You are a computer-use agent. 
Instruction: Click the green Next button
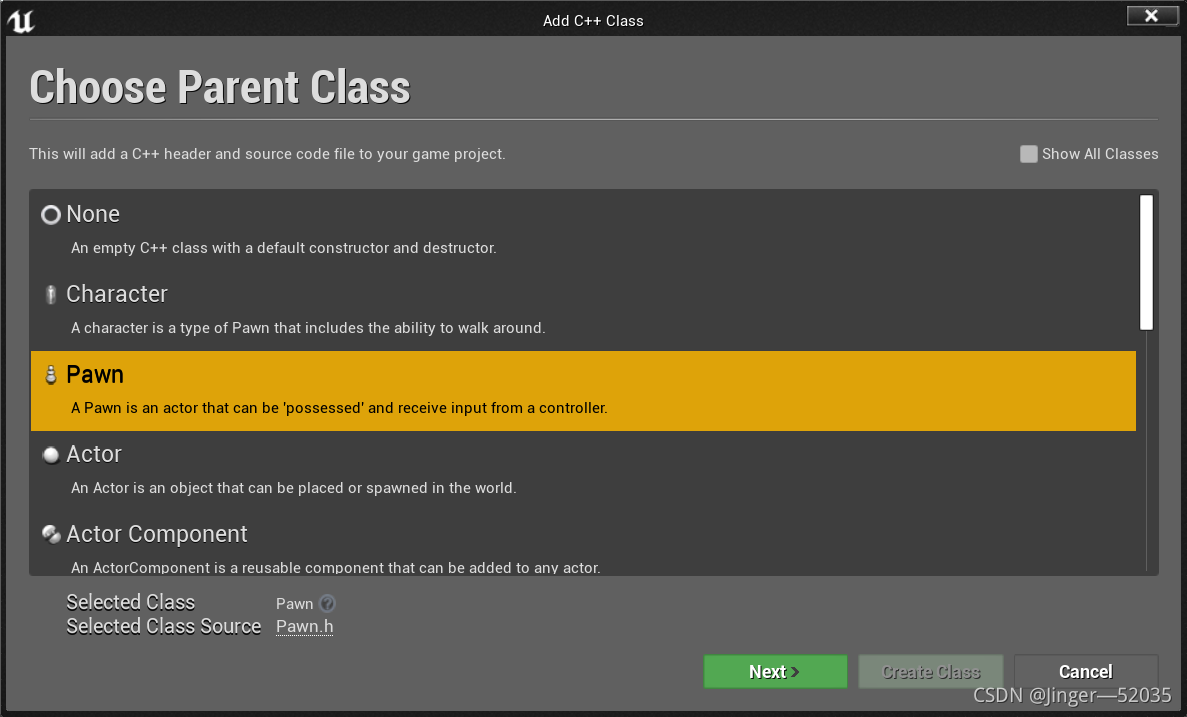(x=775, y=672)
